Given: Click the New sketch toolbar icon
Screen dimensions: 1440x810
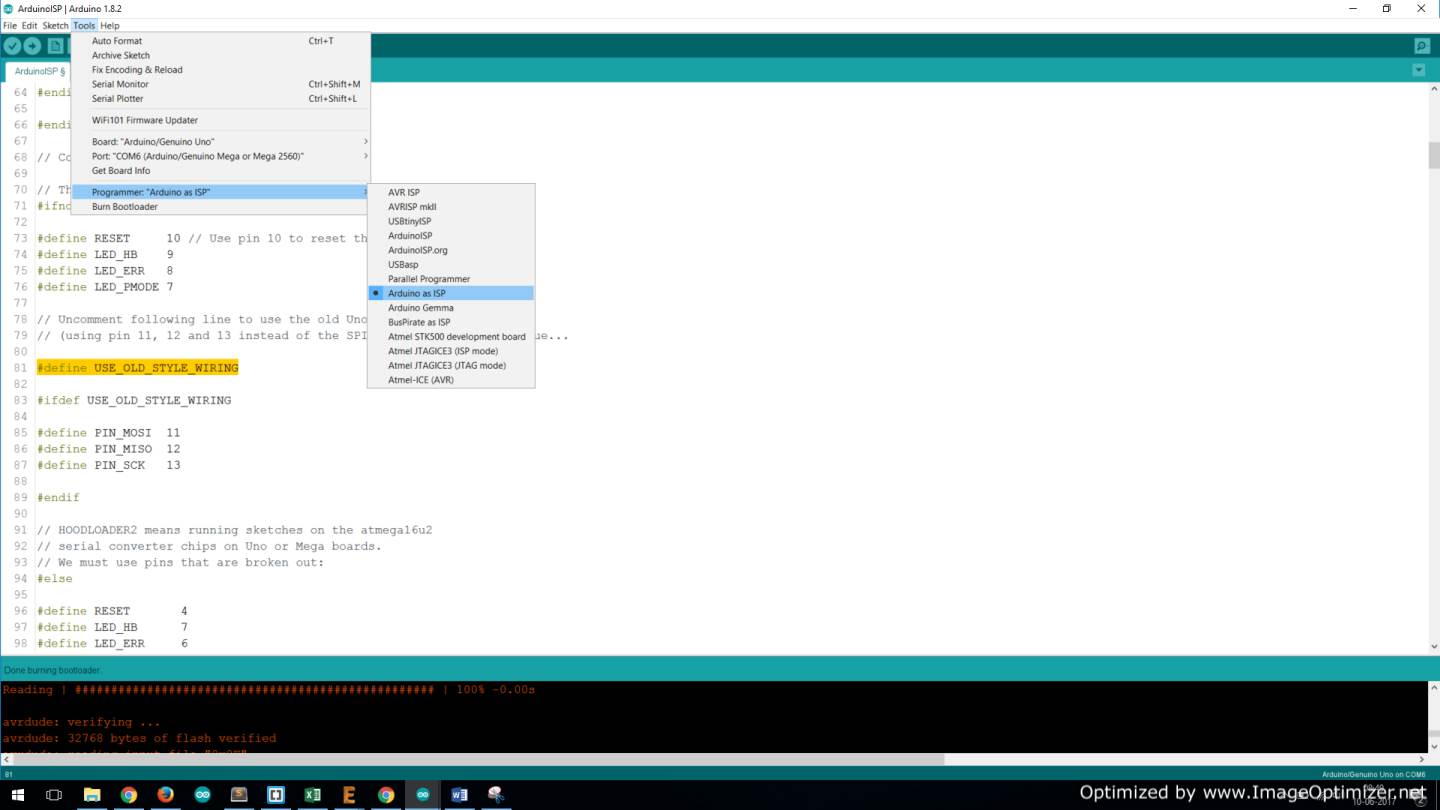Looking at the screenshot, I should click(56, 46).
